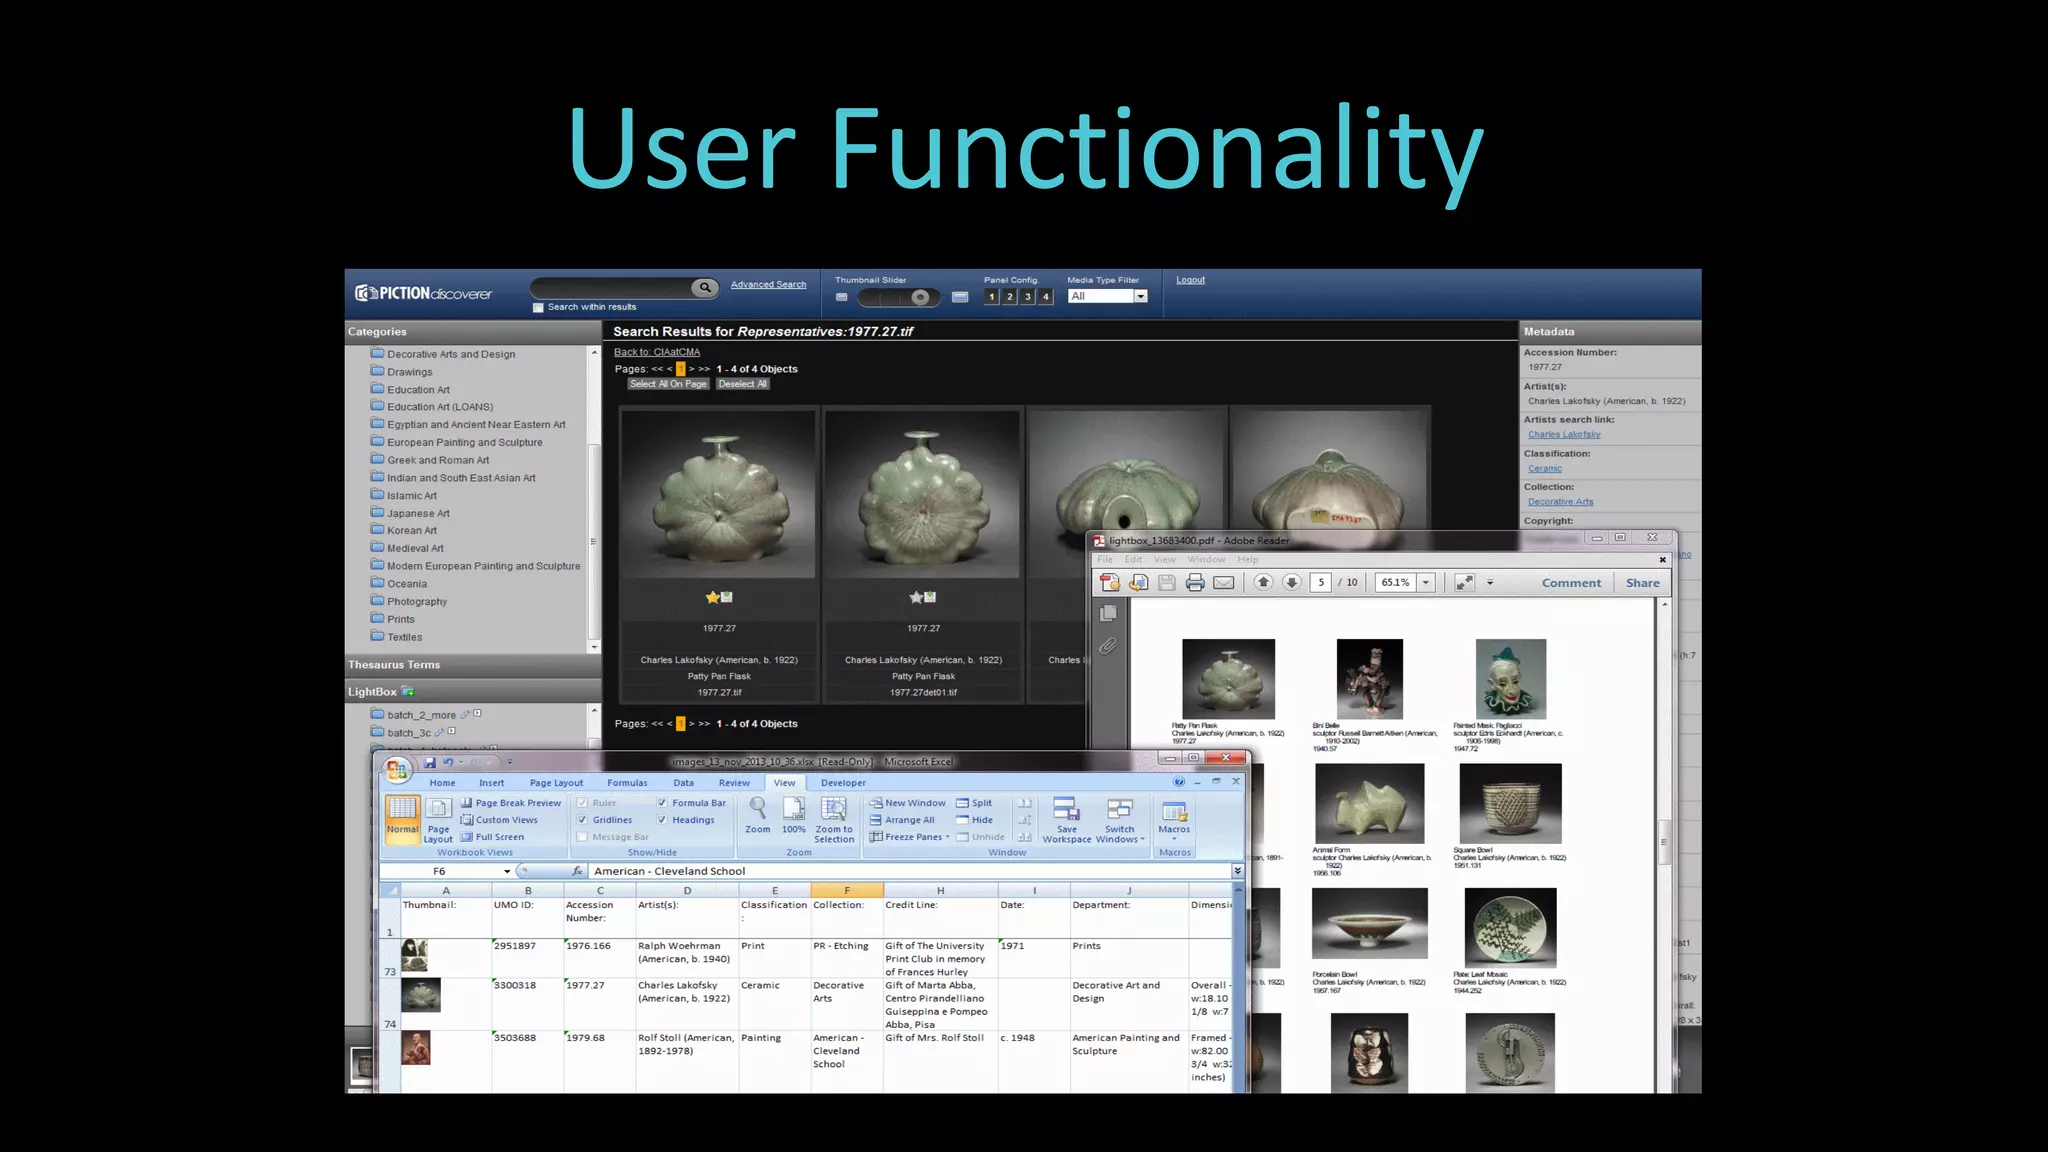
Task: Click the Print icon in Adobe Reader
Action: point(1194,583)
